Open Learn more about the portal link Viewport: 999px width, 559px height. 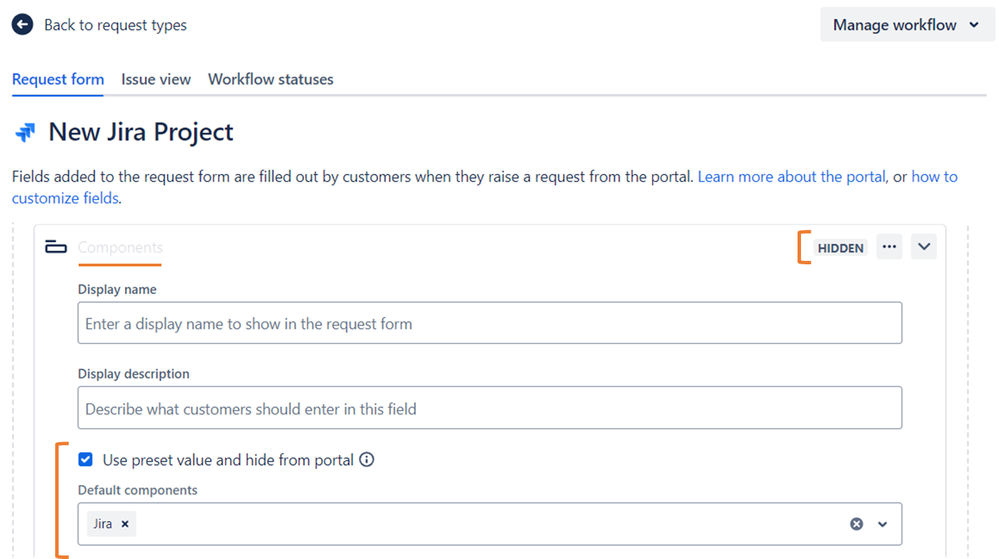click(x=791, y=177)
